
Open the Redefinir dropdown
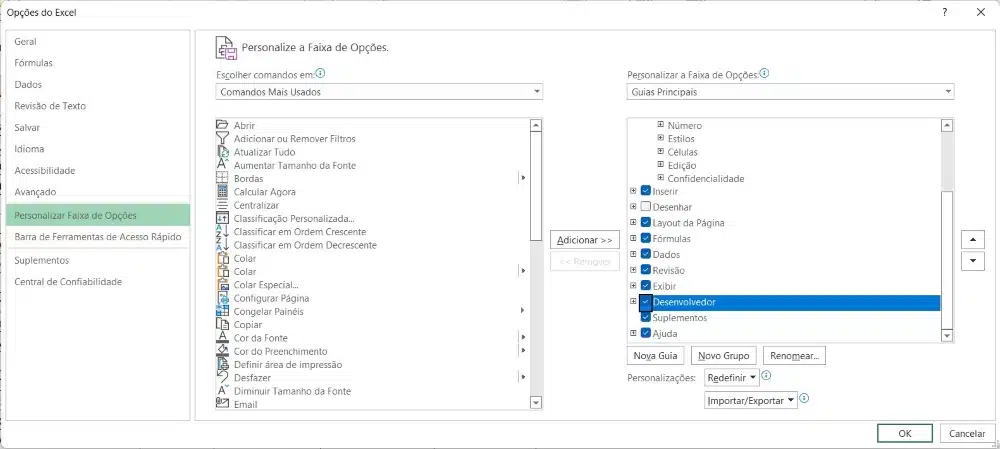[732, 378]
